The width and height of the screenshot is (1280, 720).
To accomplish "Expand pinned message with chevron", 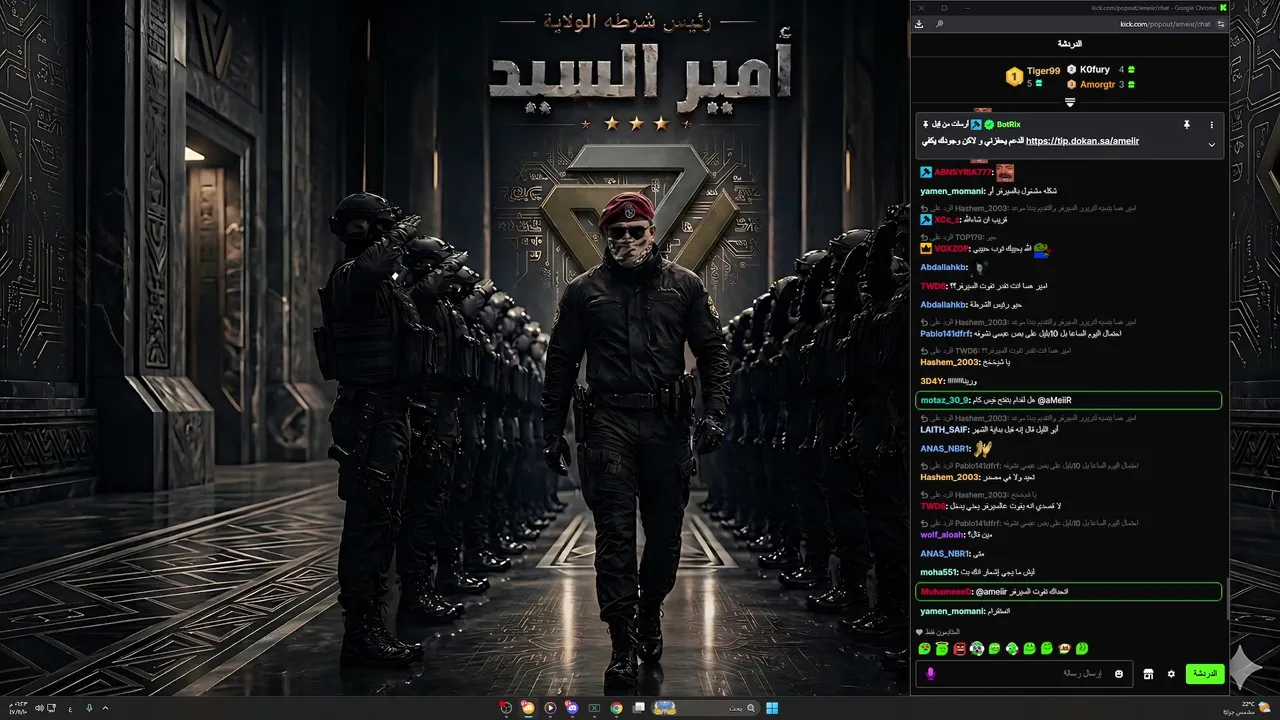I will tap(1211, 144).
